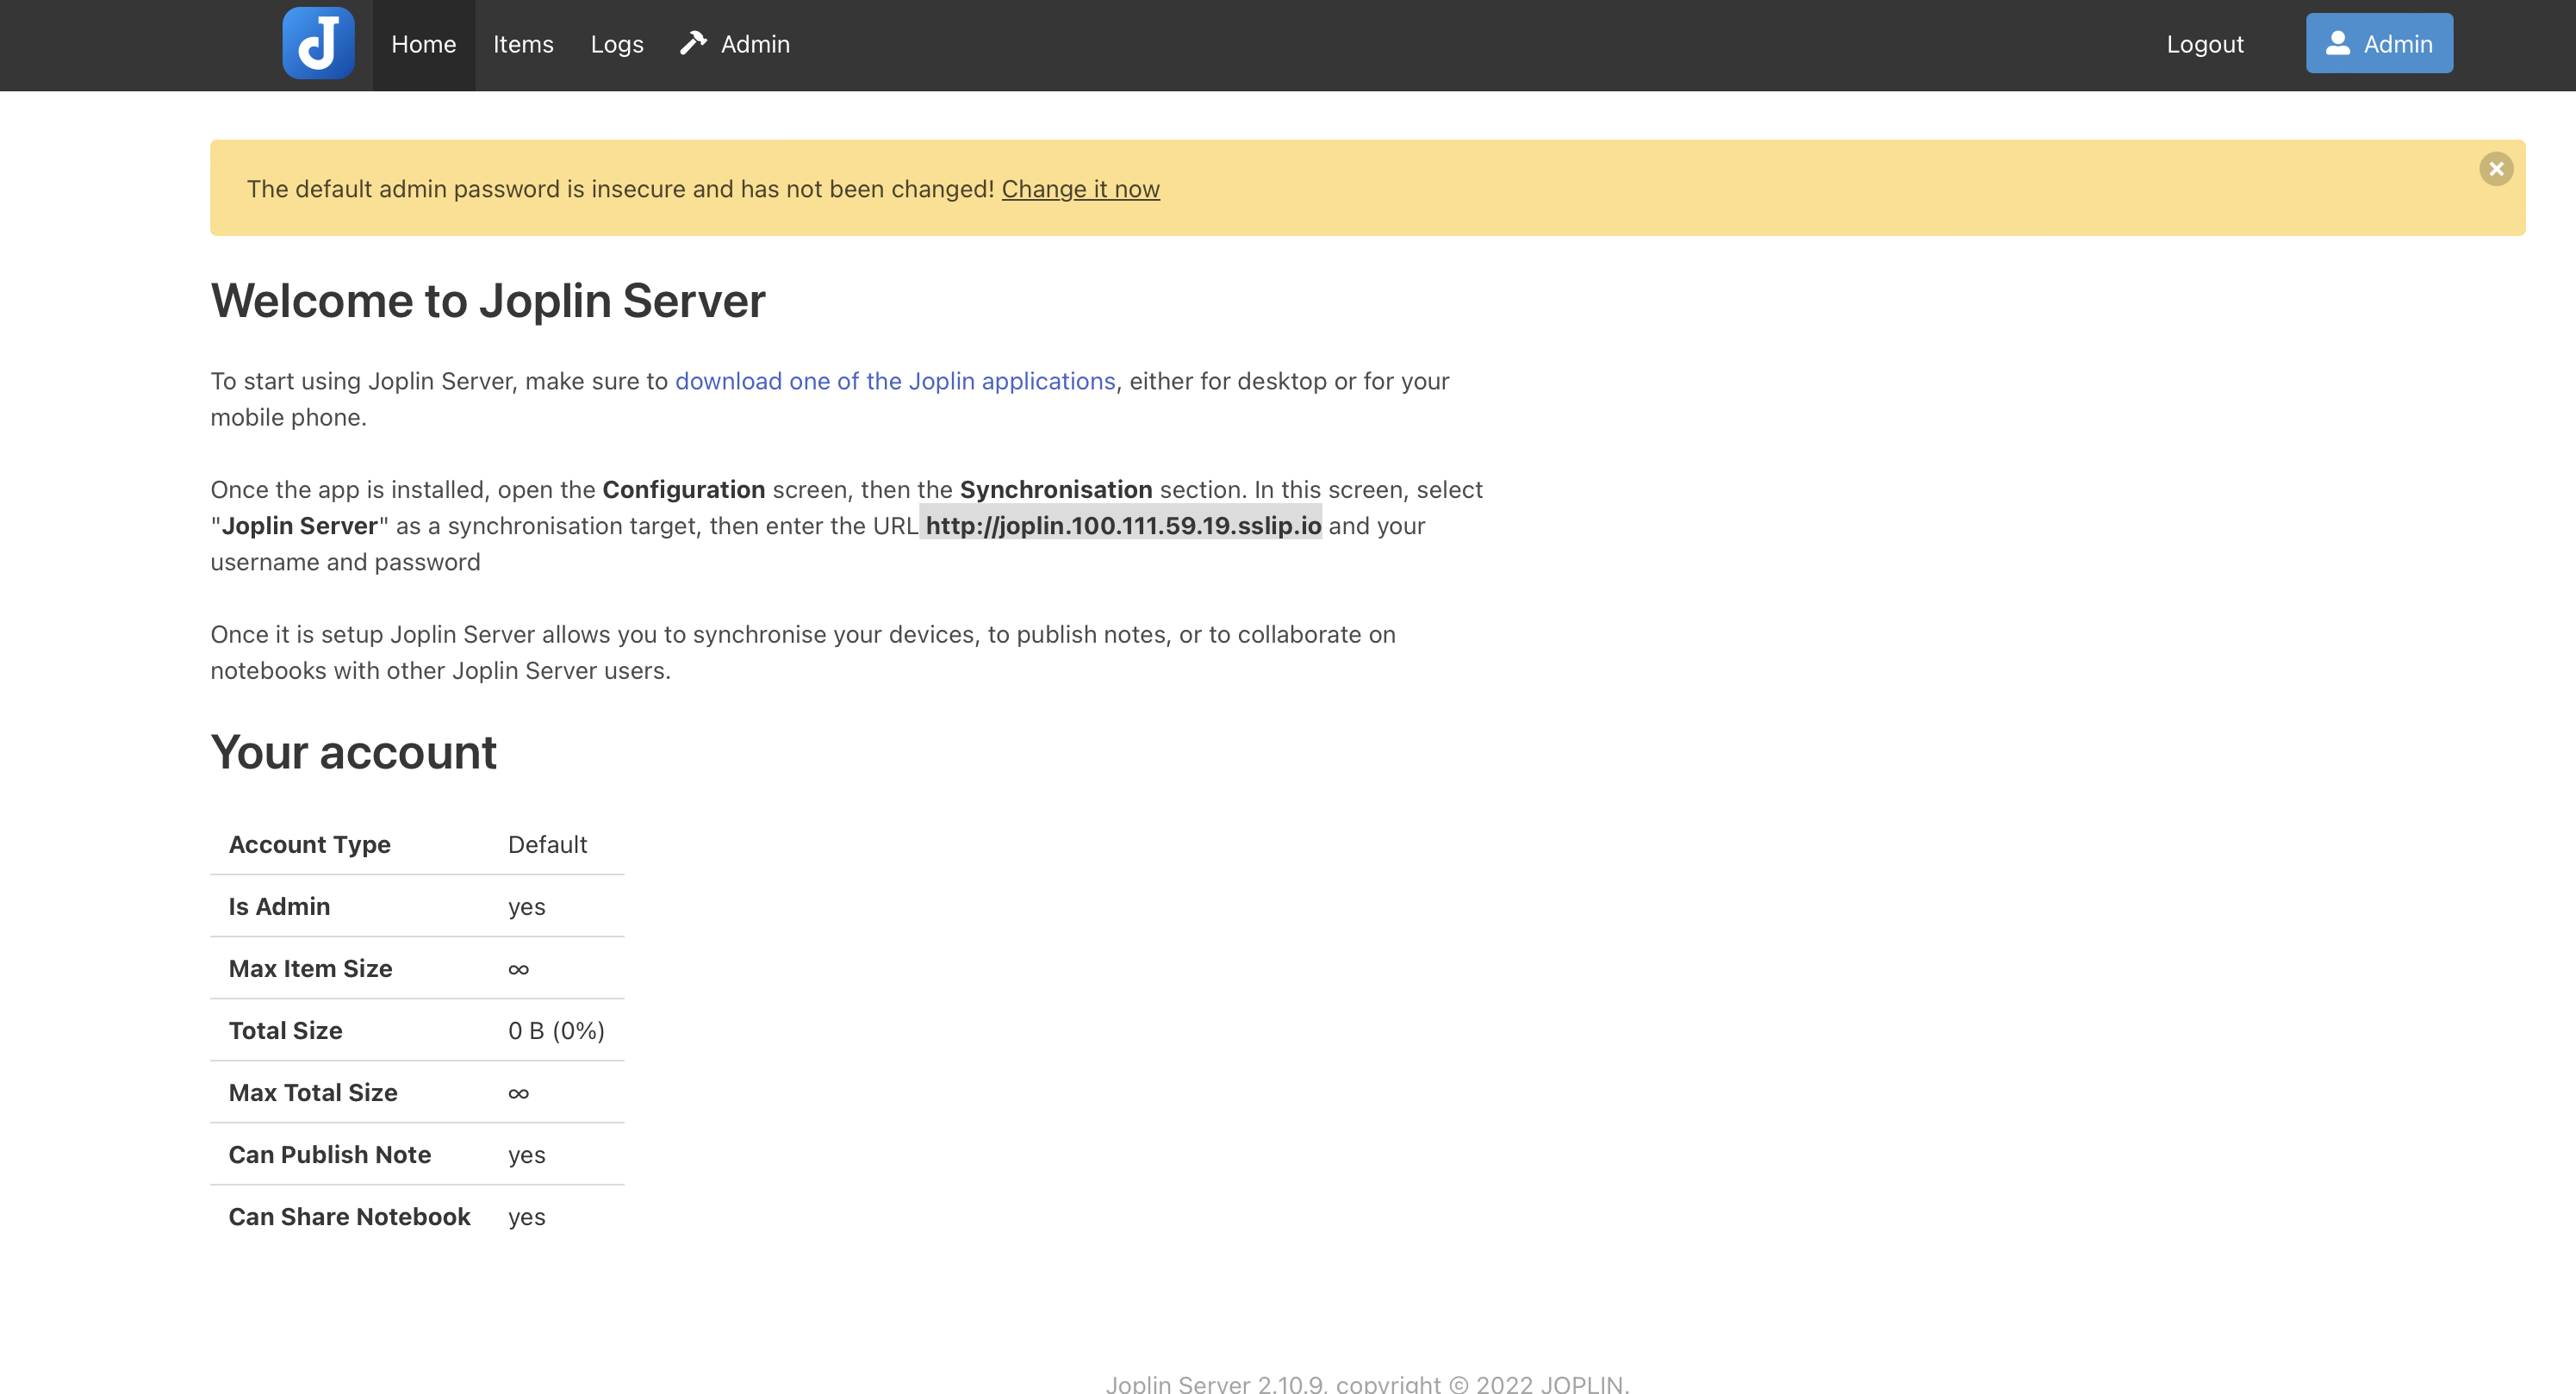Click the Welcome to Joplin Server heading
2576x1394 pixels.
click(488, 301)
